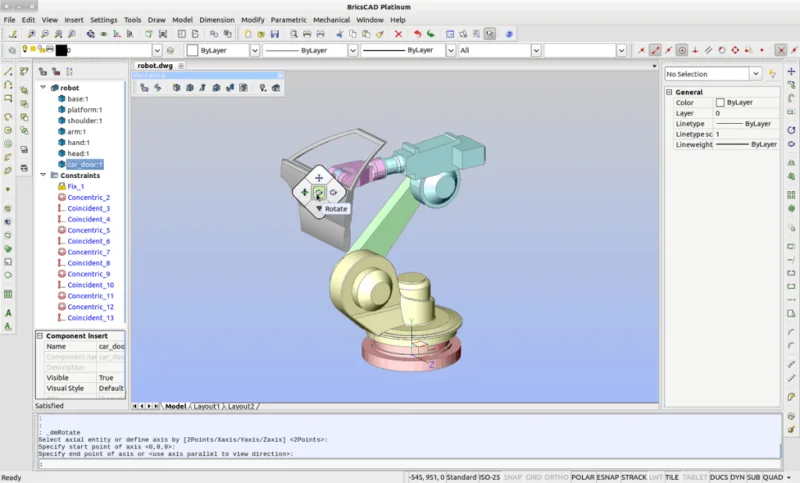800x483 pixels.
Task: Click the green Redo arrow icon
Action: [431, 34]
